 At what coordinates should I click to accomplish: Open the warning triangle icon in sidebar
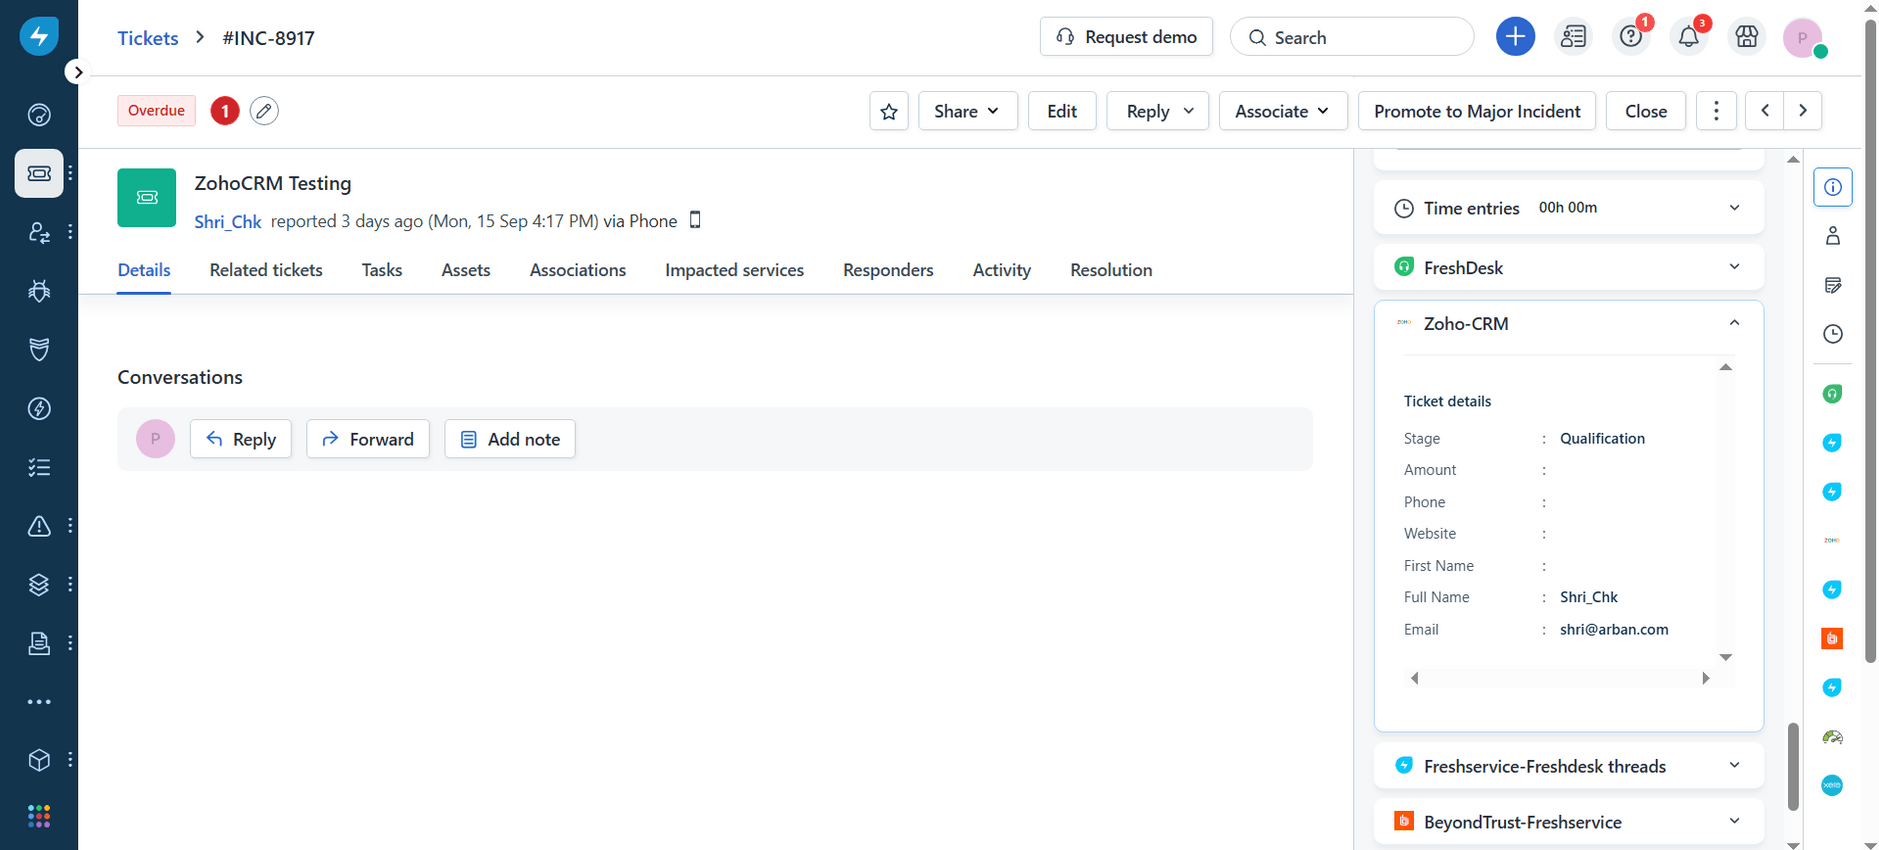pos(39,526)
